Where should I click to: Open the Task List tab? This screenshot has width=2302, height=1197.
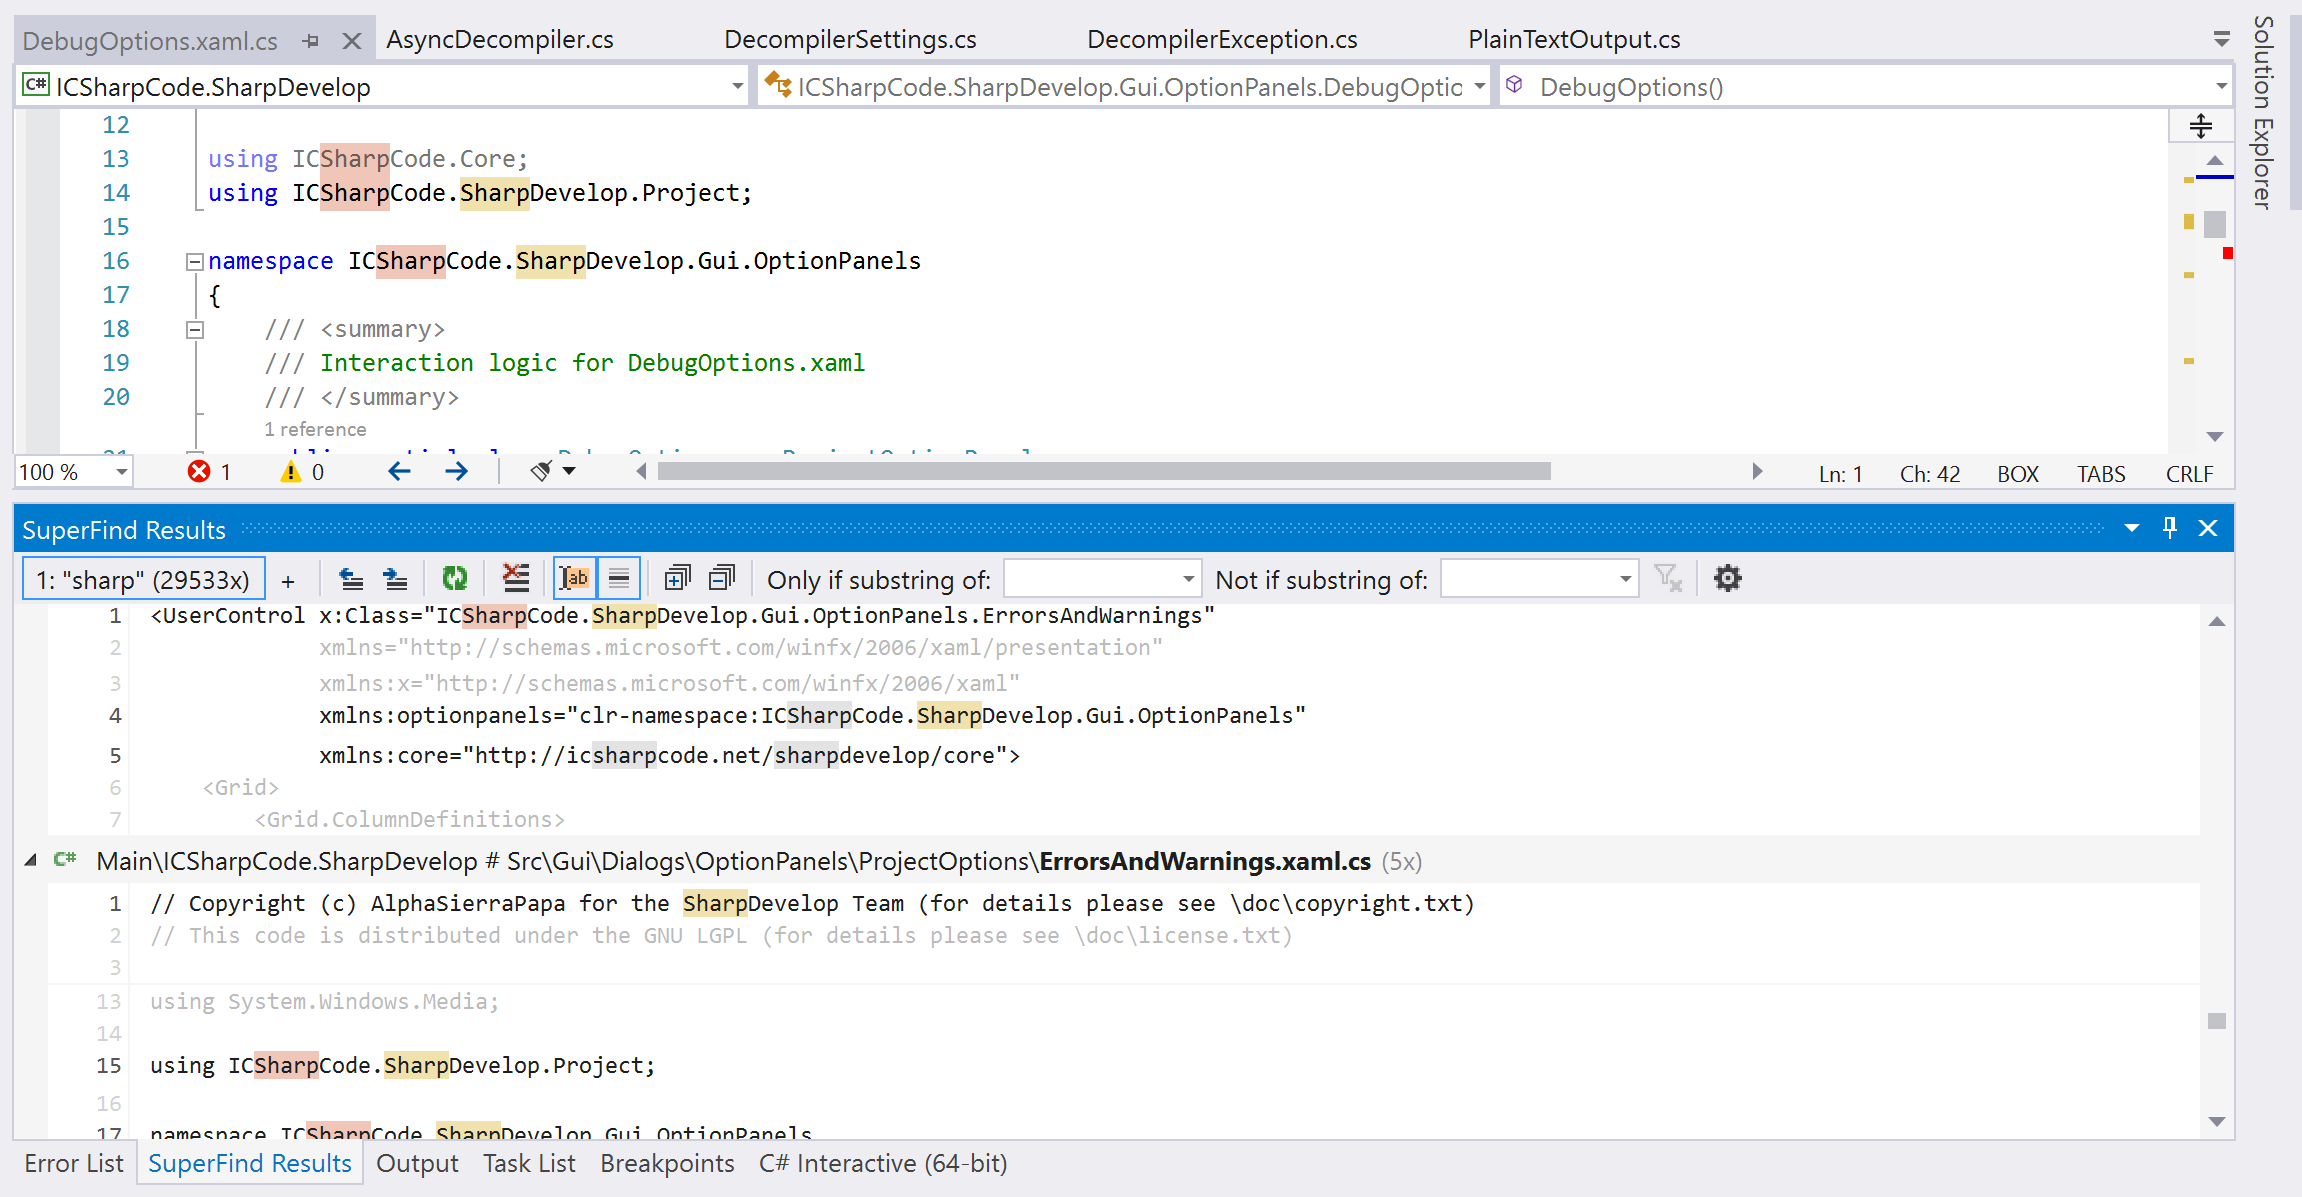[x=529, y=1164]
